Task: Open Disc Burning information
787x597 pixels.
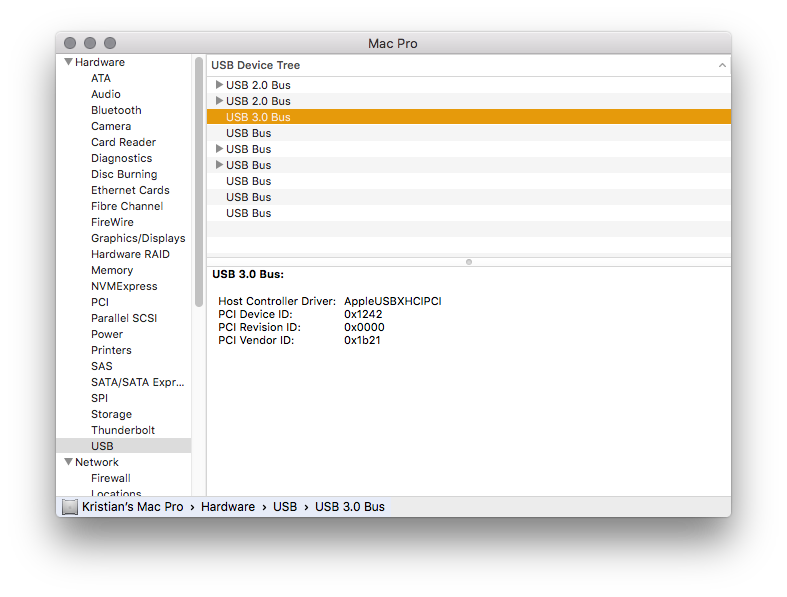Action: 124,174
